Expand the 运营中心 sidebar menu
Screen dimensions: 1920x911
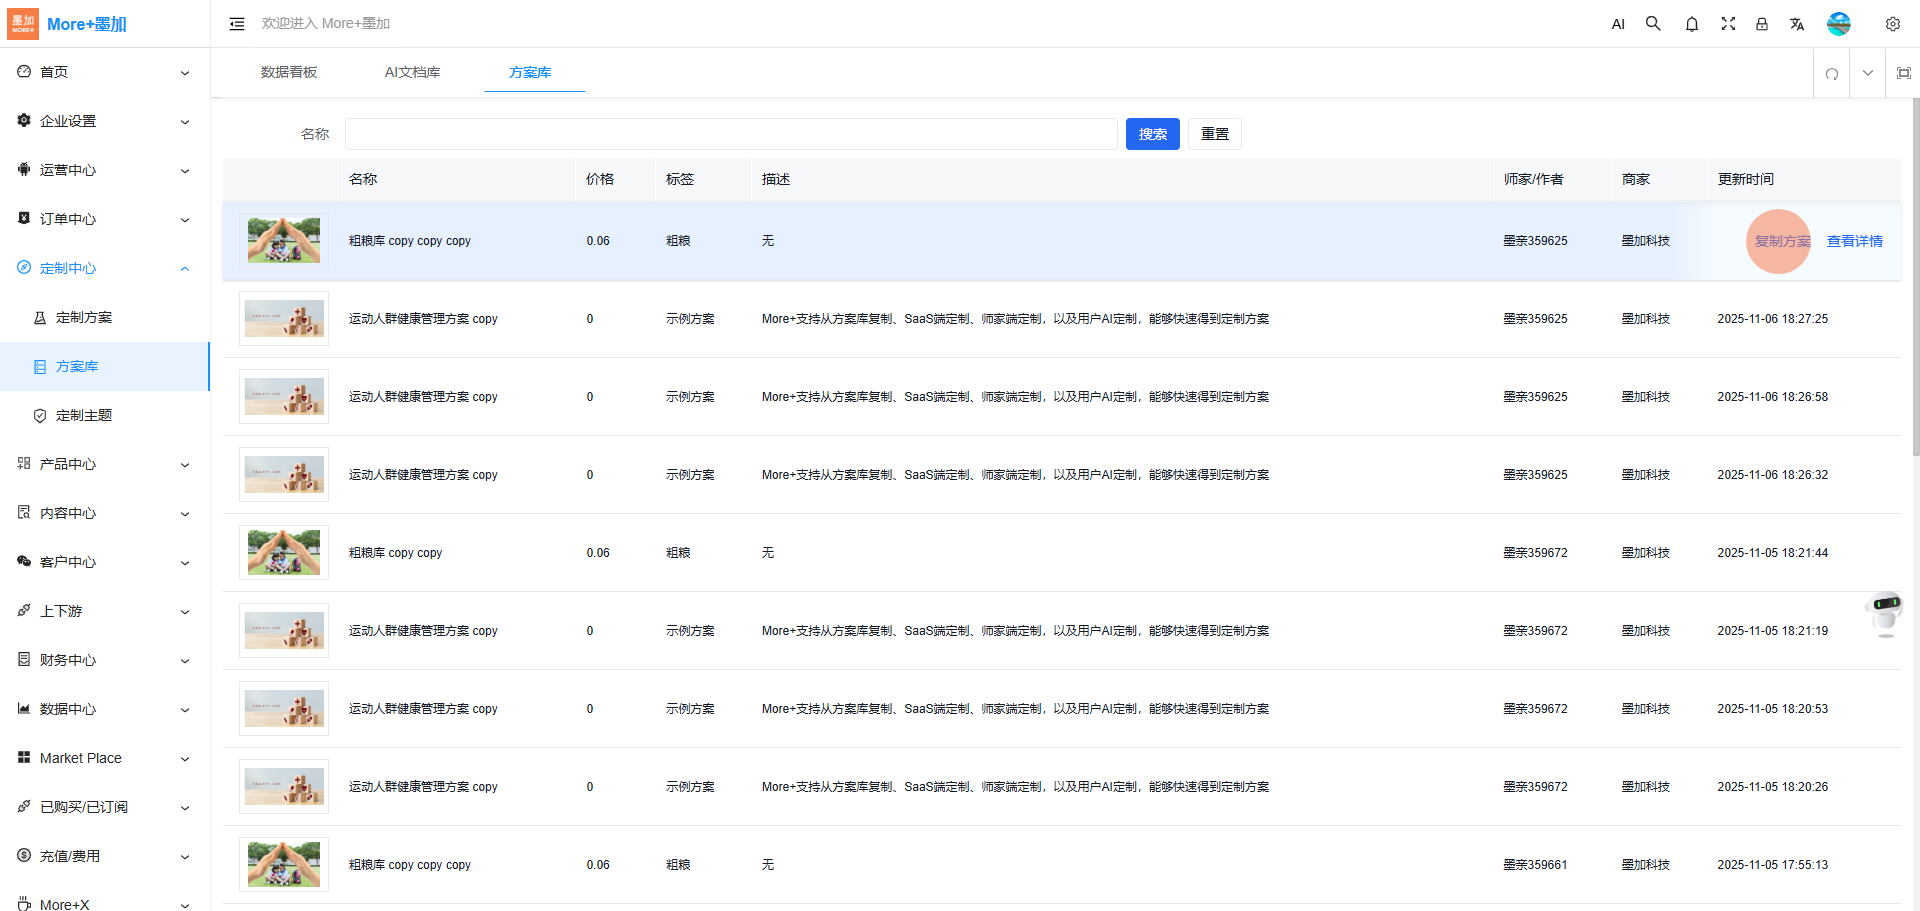105,170
